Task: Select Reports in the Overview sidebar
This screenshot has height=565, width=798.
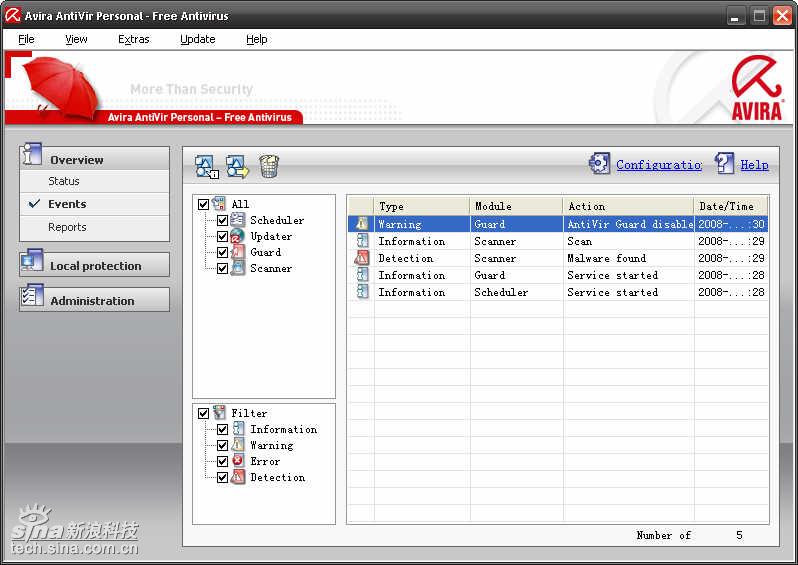Action: pyautogui.click(x=67, y=227)
